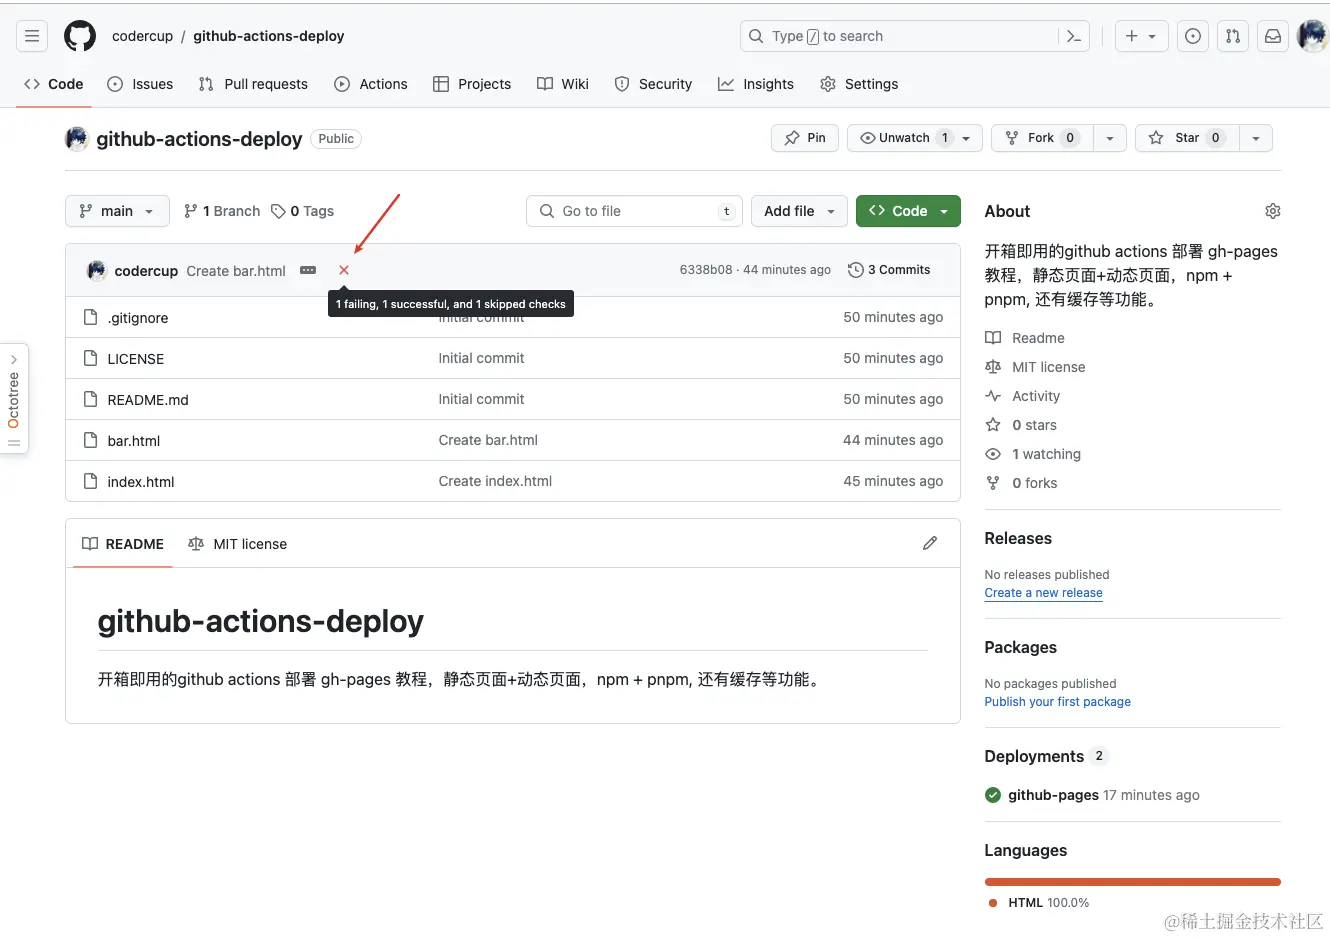
Task: View 0 forks list
Action: point(1021,483)
